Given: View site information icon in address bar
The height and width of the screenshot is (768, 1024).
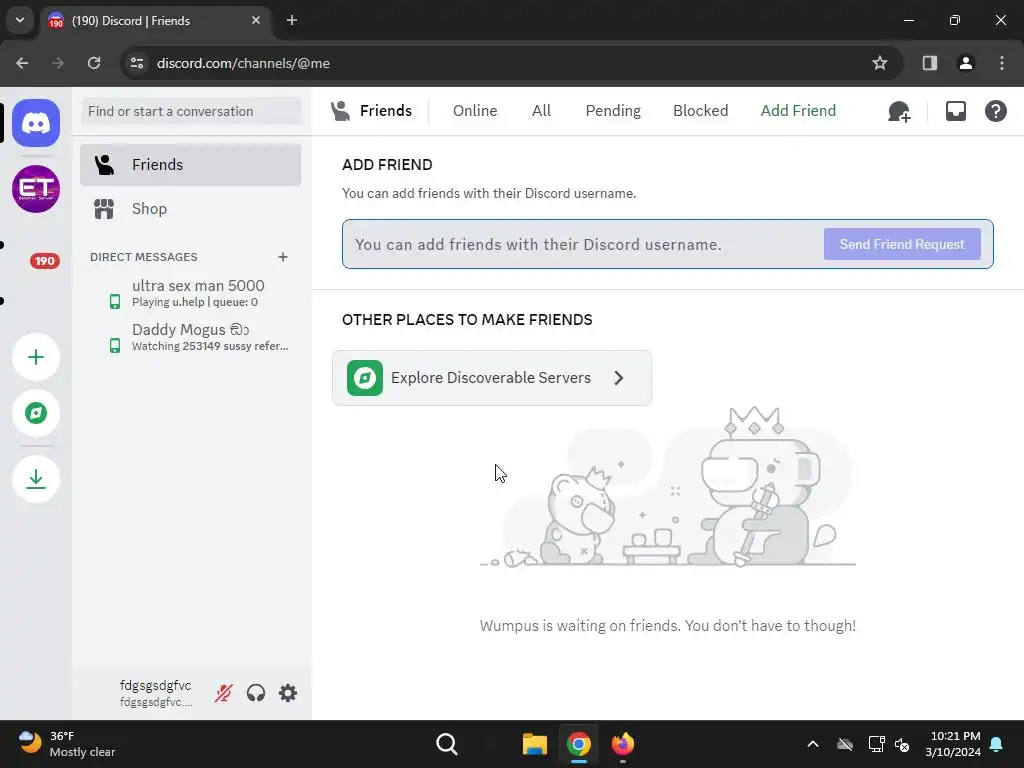Looking at the screenshot, I should (x=137, y=63).
